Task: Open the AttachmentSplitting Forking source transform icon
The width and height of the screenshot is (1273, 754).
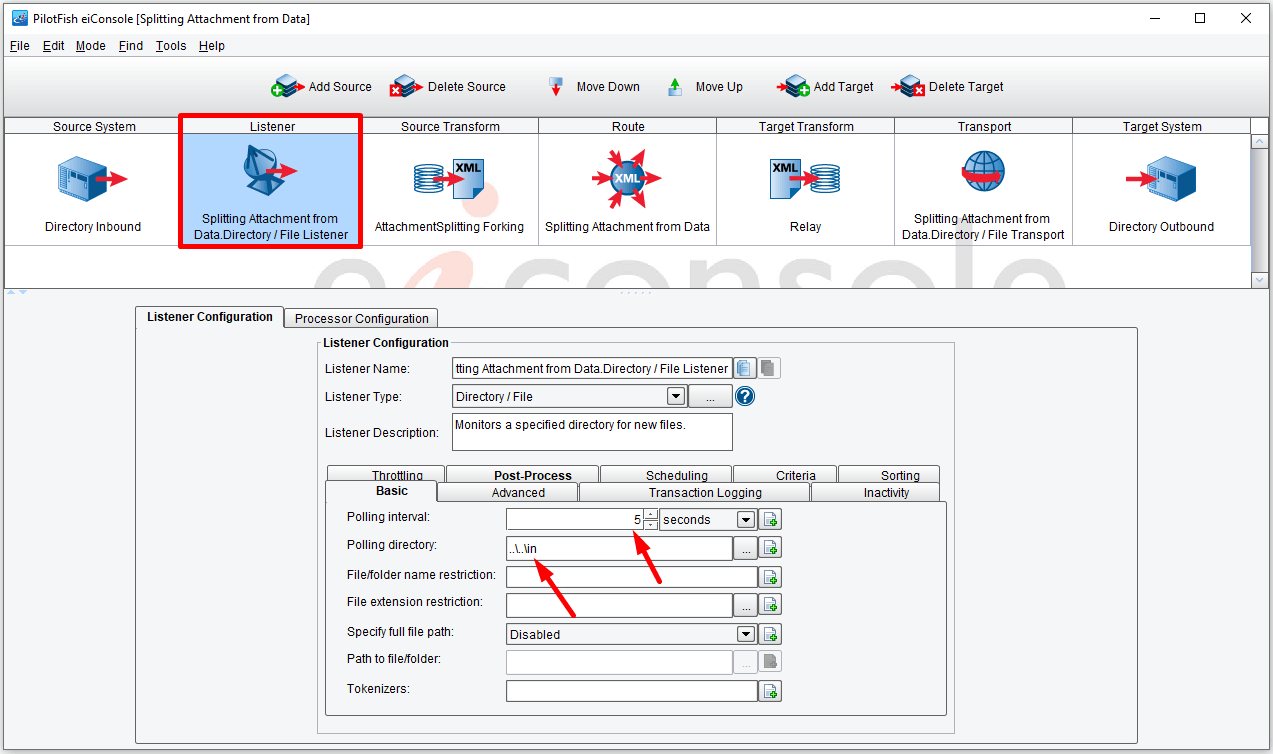Action: point(449,179)
